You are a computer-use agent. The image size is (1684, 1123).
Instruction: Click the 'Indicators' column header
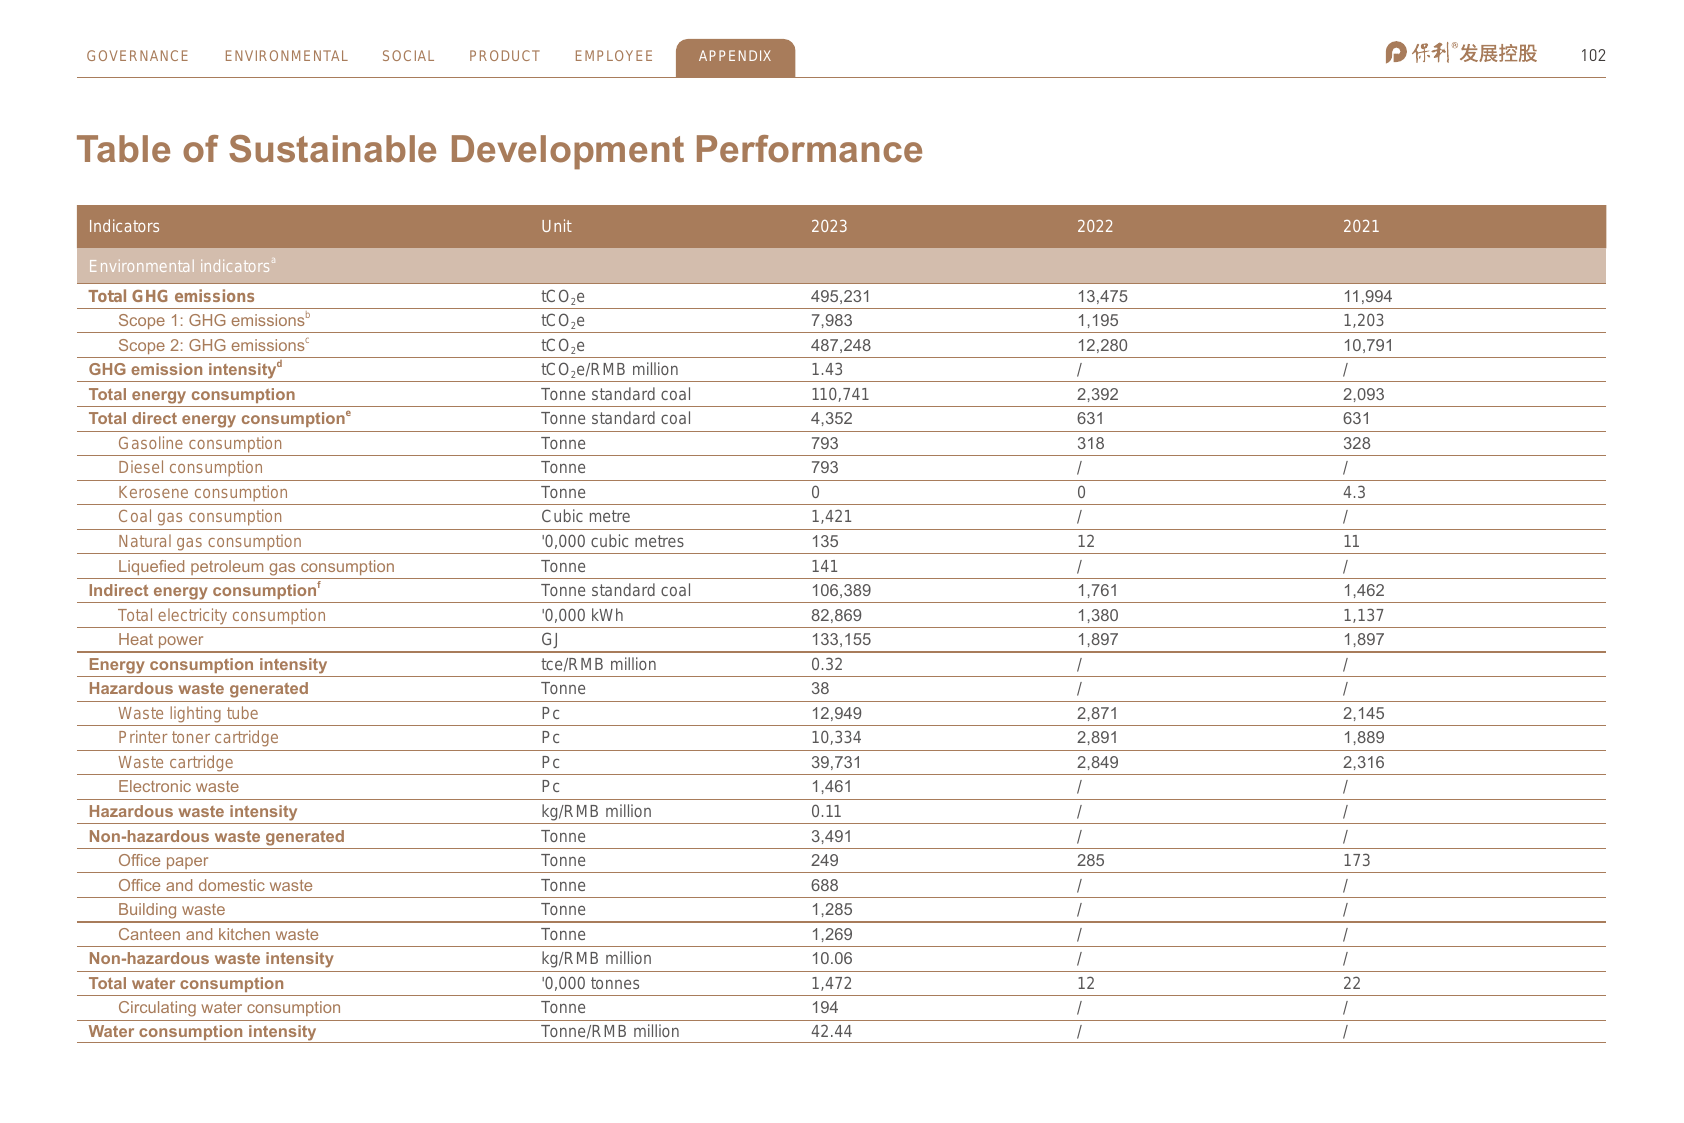124,226
